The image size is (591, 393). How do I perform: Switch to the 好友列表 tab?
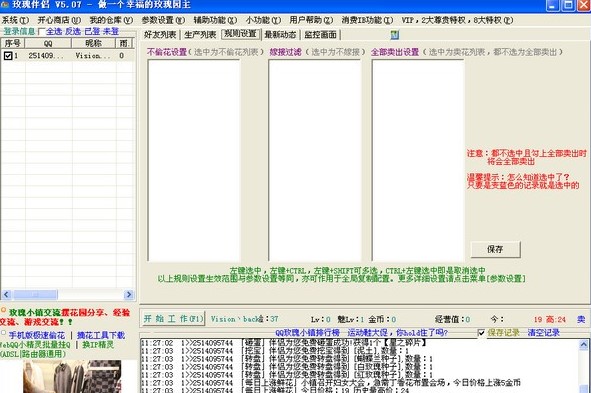(x=160, y=35)
